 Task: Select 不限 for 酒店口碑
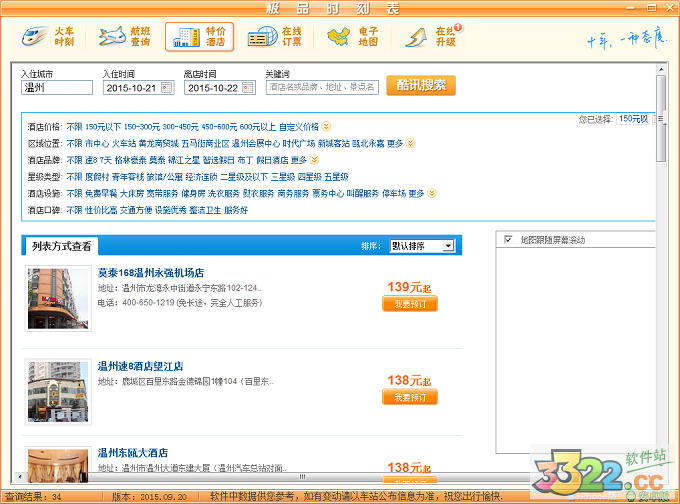click(74, 210)
